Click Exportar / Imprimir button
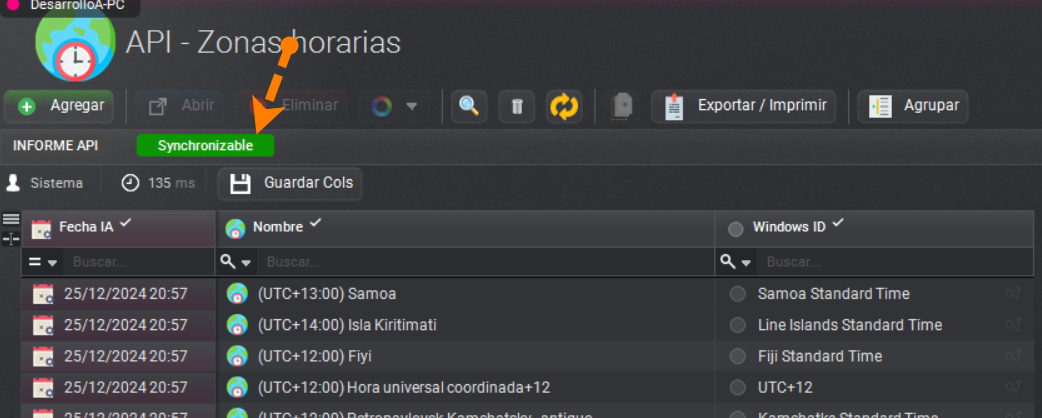 (743, 106)
